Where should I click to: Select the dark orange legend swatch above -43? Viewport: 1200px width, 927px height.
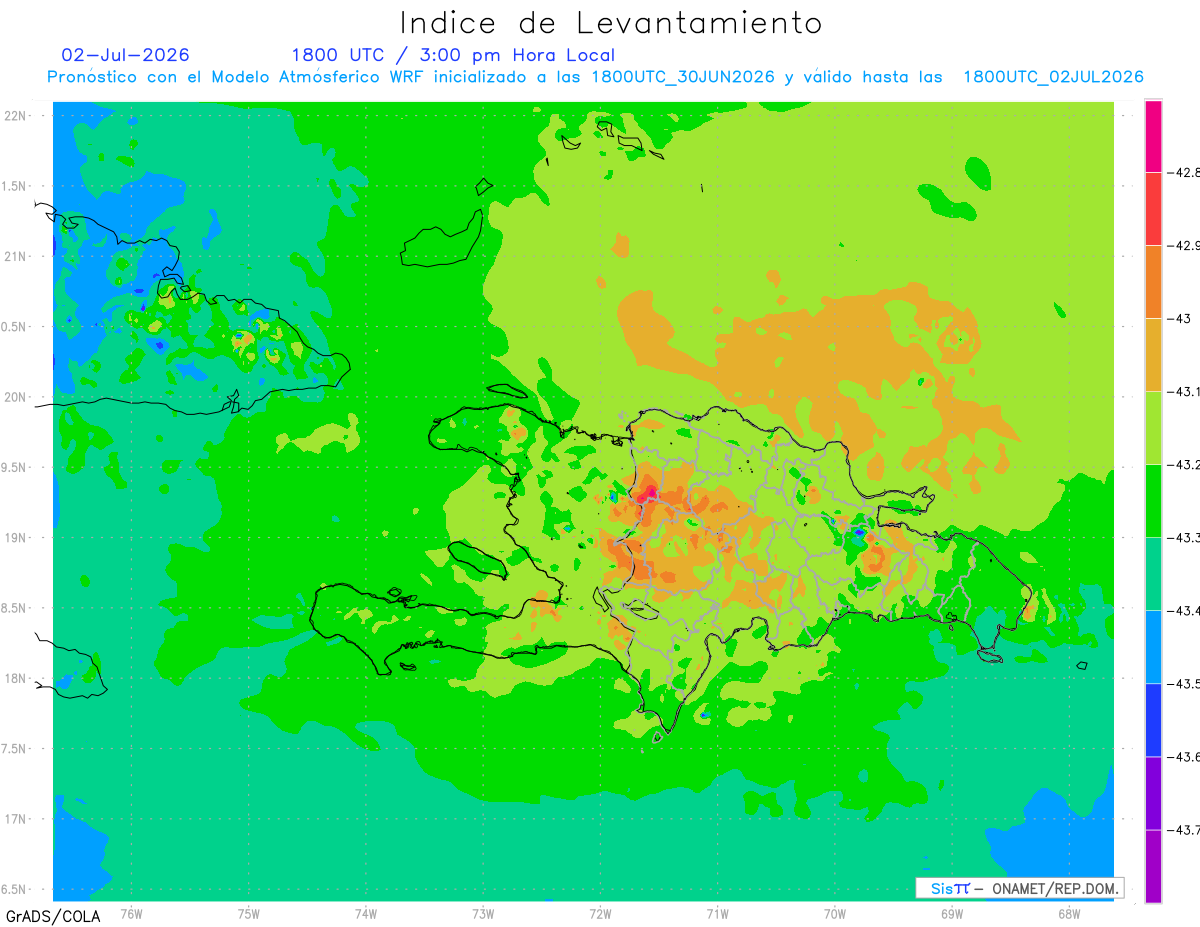1153,281
